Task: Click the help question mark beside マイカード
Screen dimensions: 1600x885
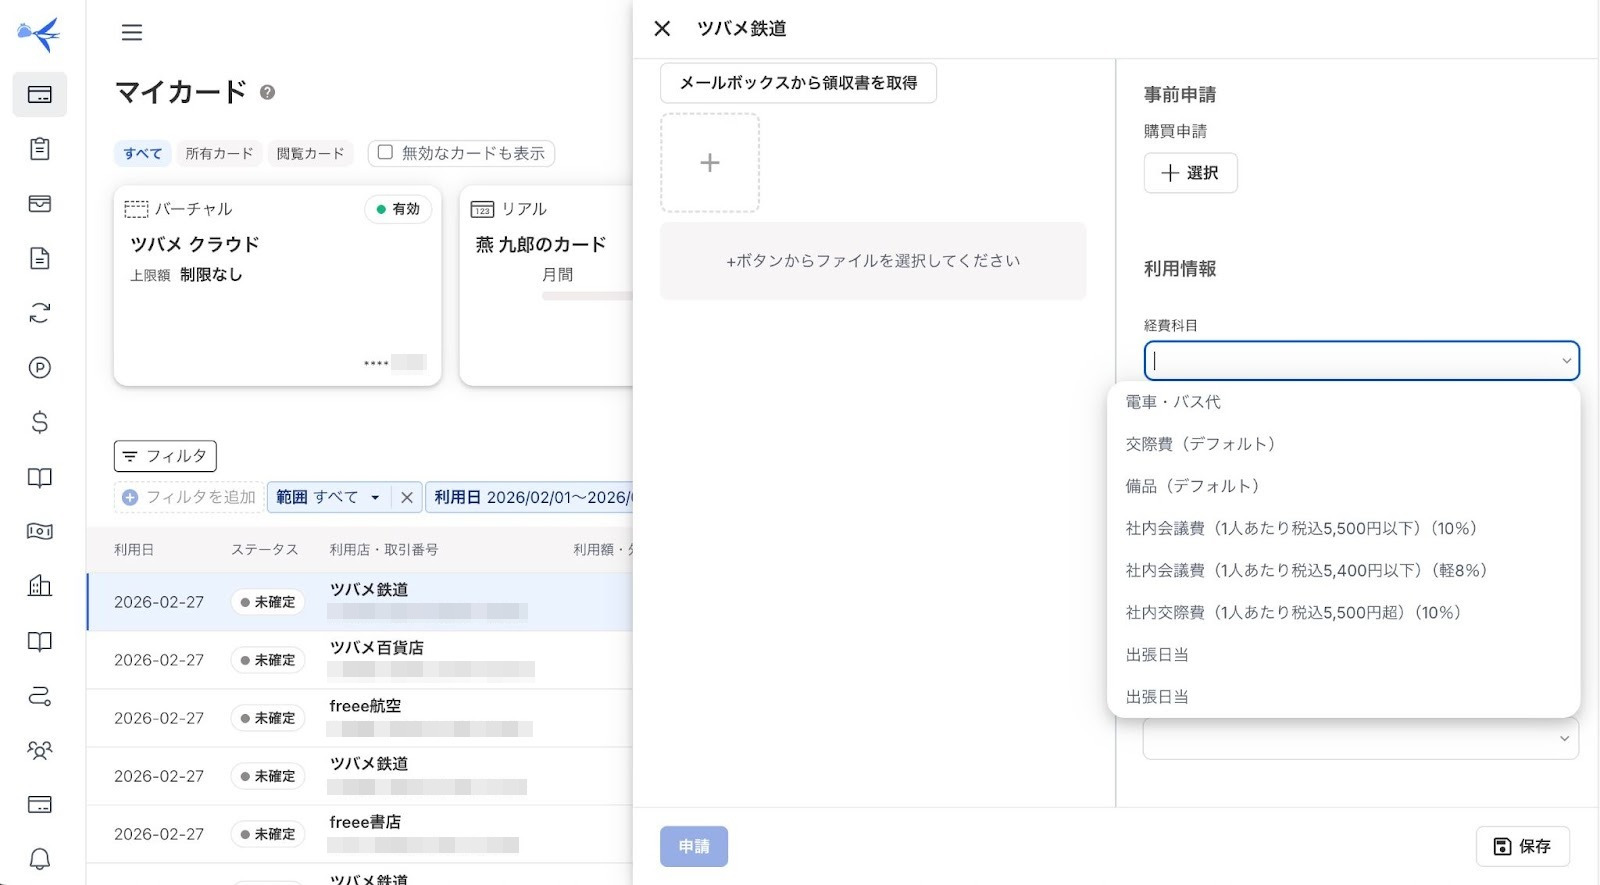Action: click(267, 92)
